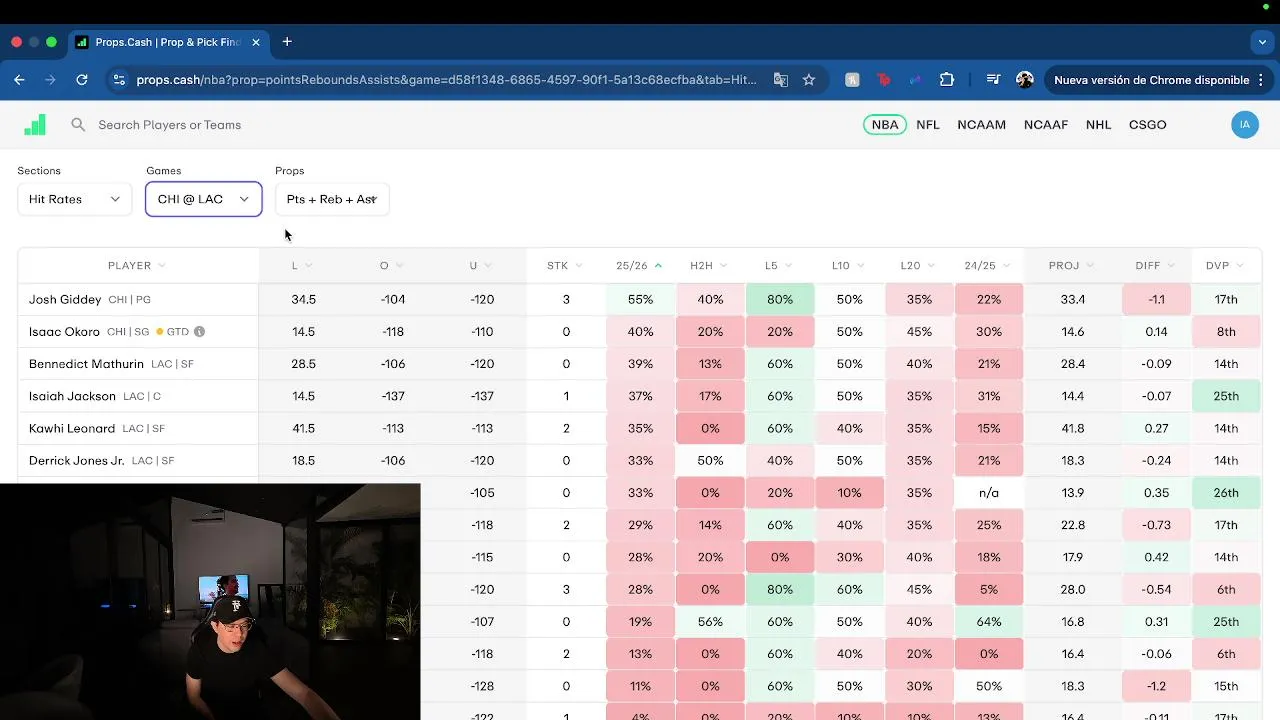Sort by the L column header
1280x720 pixels.
pos(302,266)
